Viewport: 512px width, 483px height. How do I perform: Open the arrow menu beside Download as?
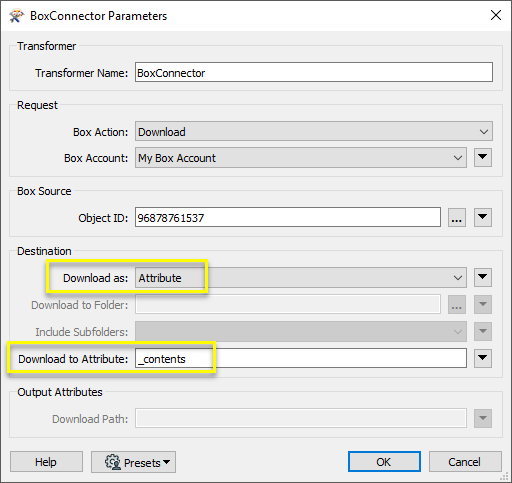tap(483, 277)
